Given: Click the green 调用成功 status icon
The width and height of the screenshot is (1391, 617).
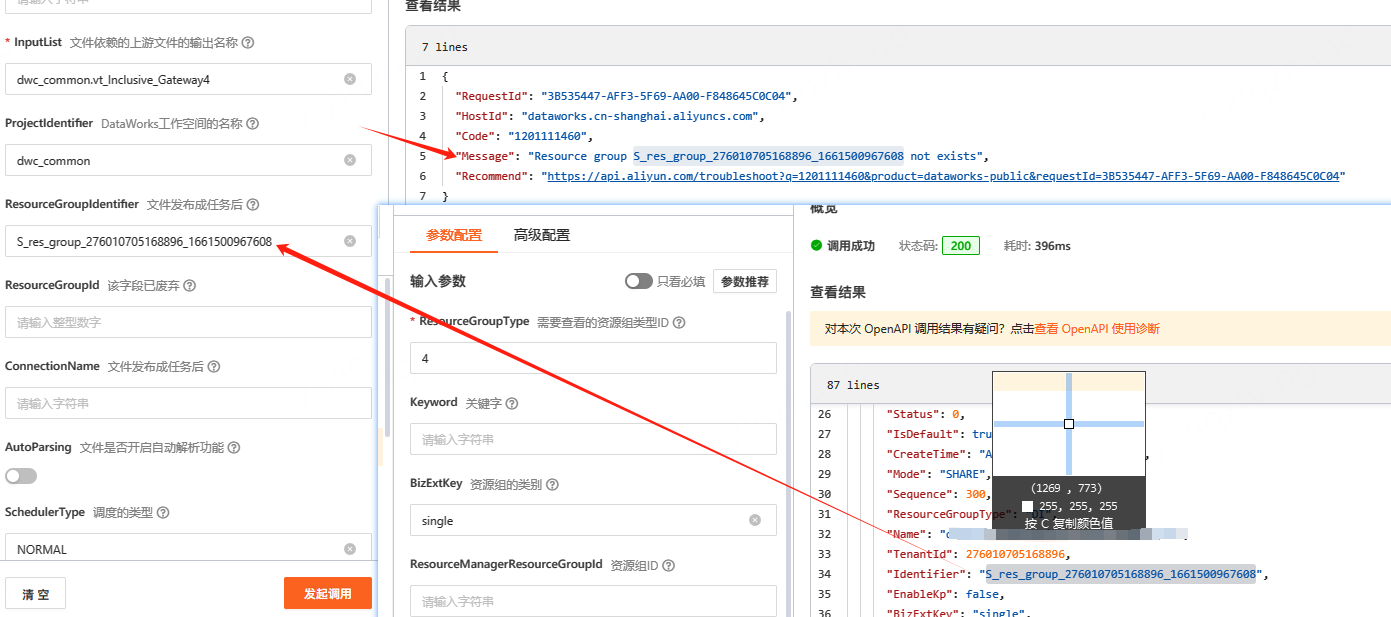Looking at the screenshot, I should [x=817, y=245].
